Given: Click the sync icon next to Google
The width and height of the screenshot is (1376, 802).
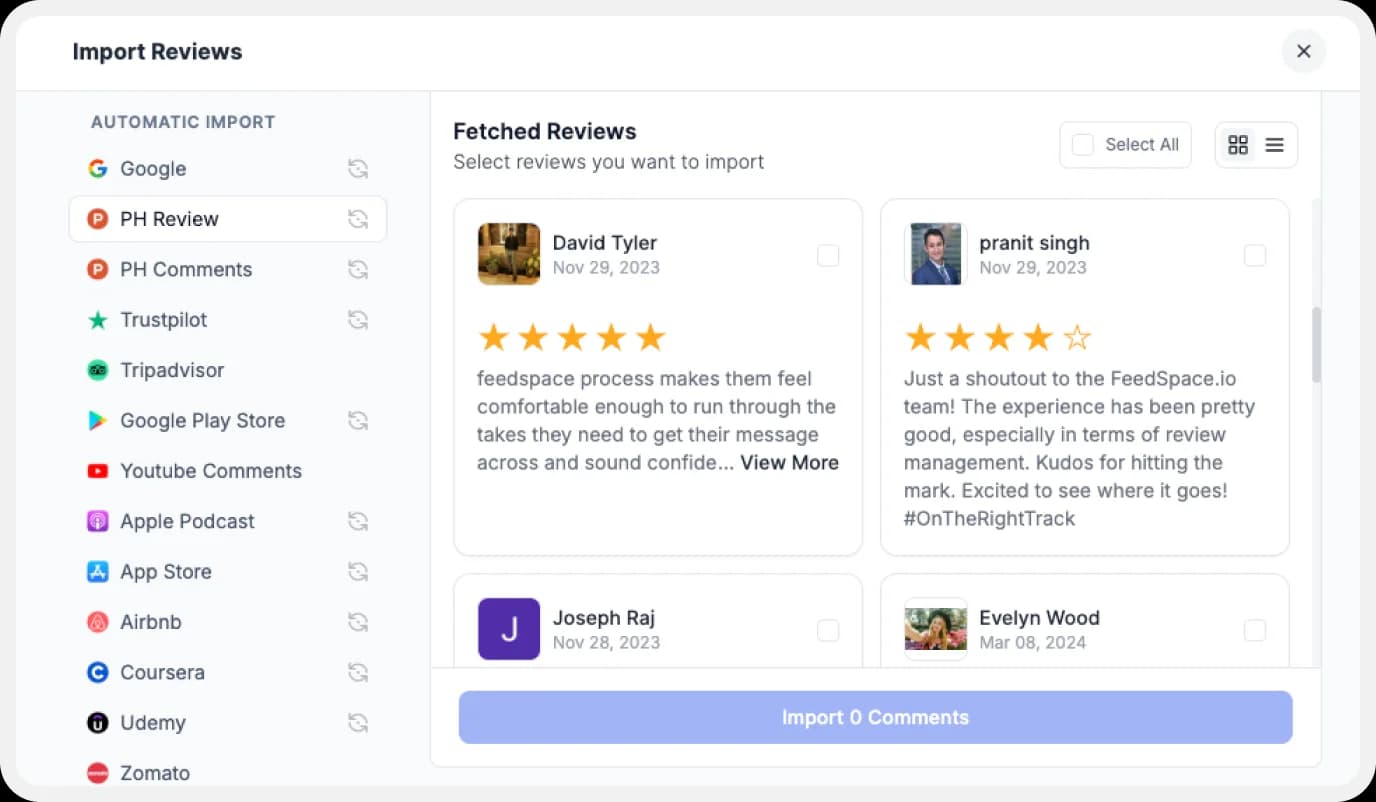Looking at the screenshot, I should coord(358,169).
